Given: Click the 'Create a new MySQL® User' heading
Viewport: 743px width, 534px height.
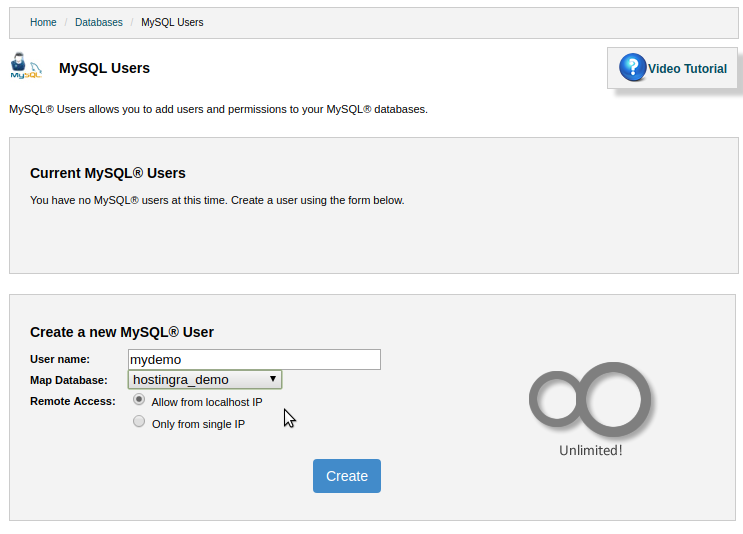Looking at the screenshot, I should [122, 332].
